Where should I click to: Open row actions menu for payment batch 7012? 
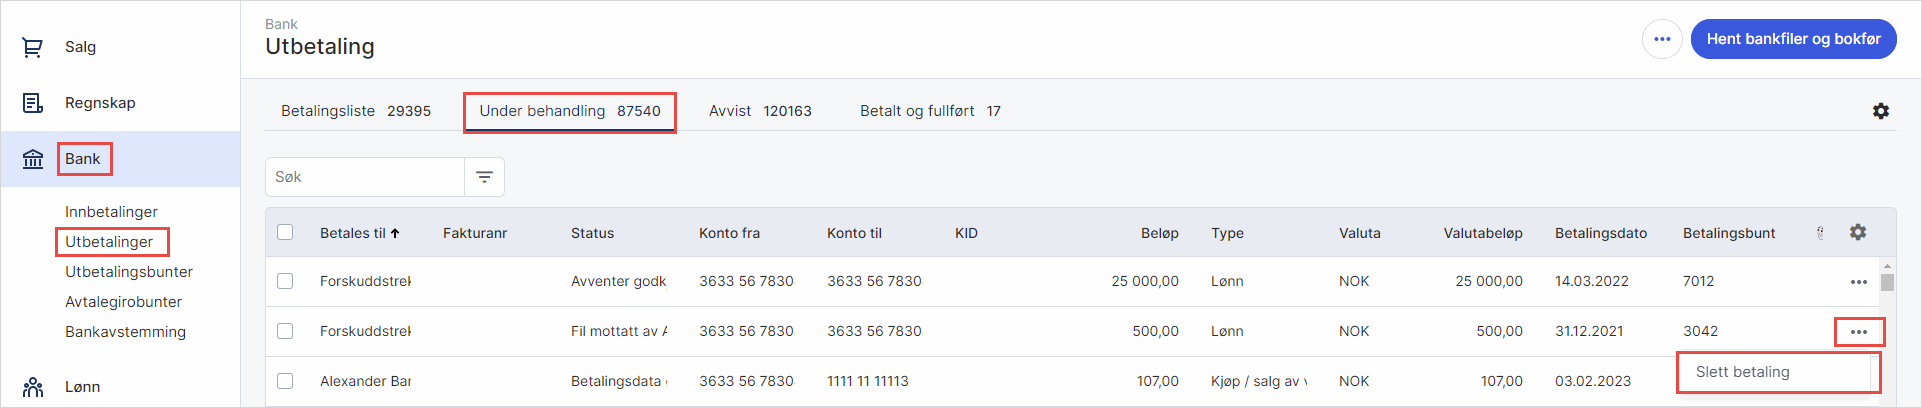click(x=1858, y=282)
